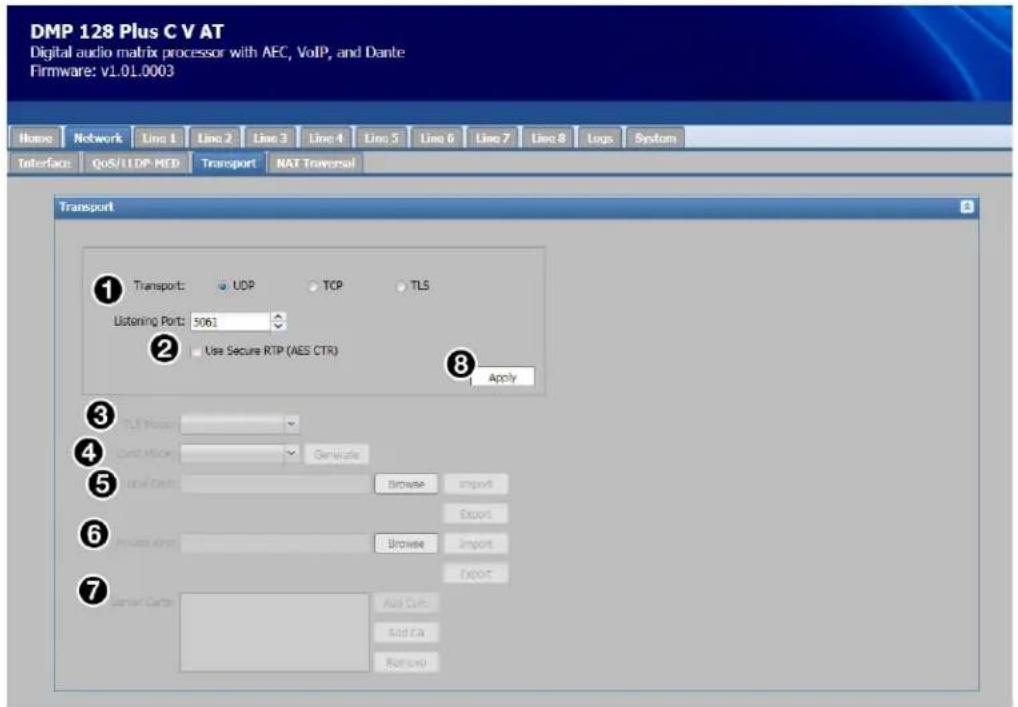Viewport: 1018px width, 707px height.
Task: Open the QoS/LLDP-MED sub-tab
Action: (136, 164)
